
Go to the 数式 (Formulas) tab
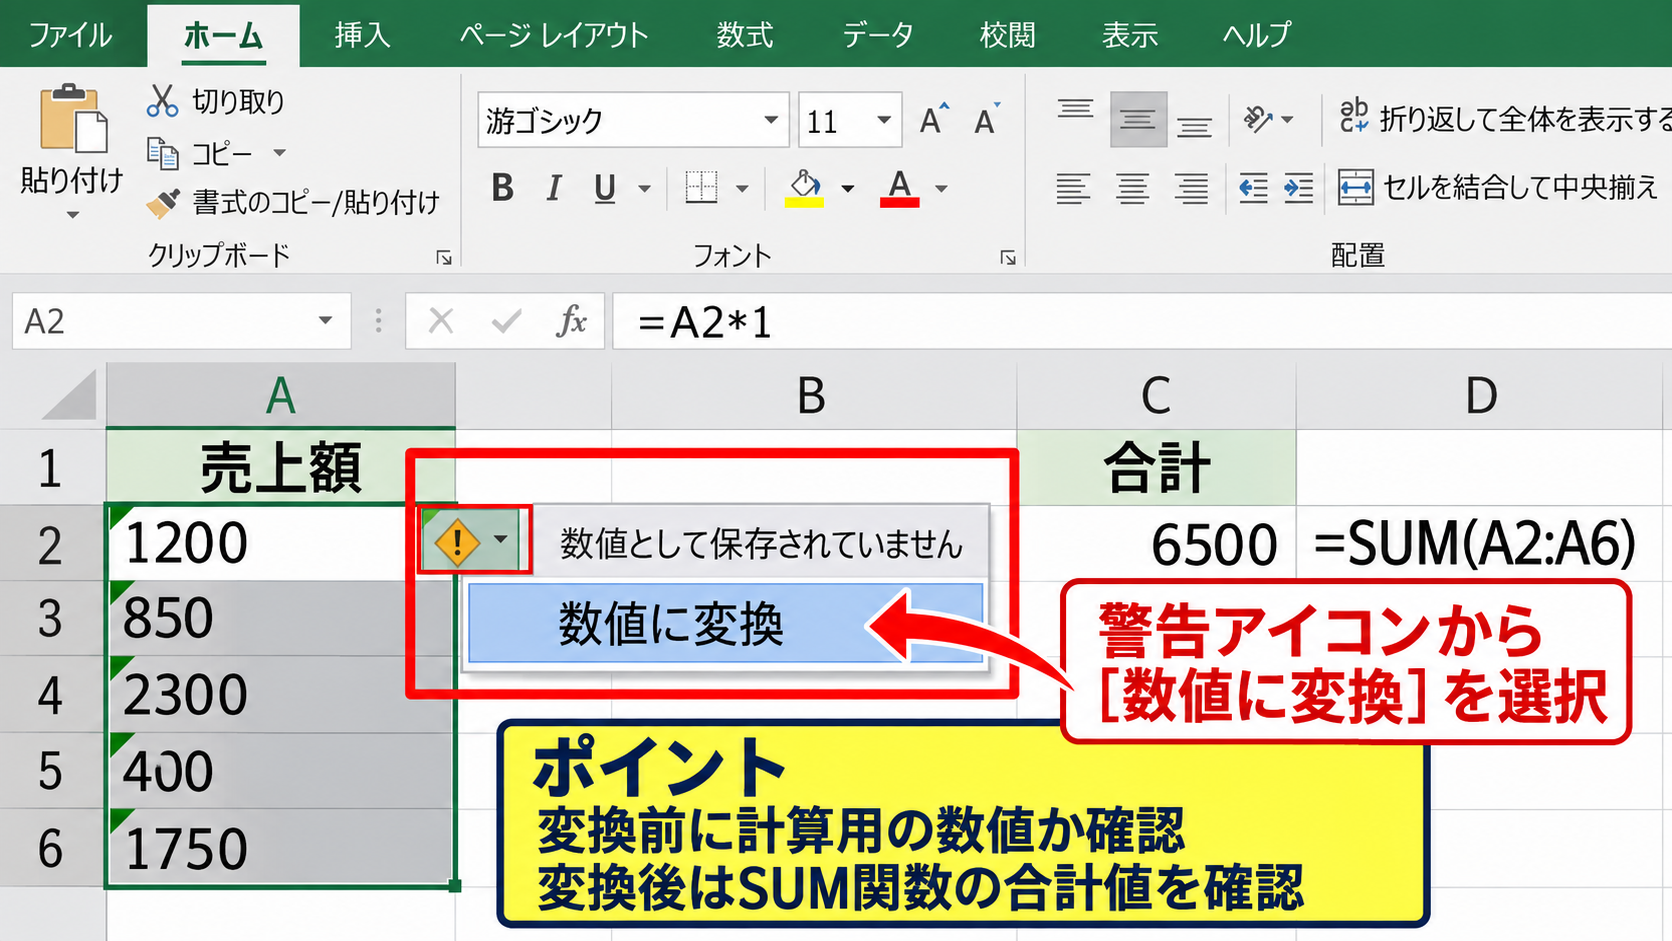click(x=745, y=35)
